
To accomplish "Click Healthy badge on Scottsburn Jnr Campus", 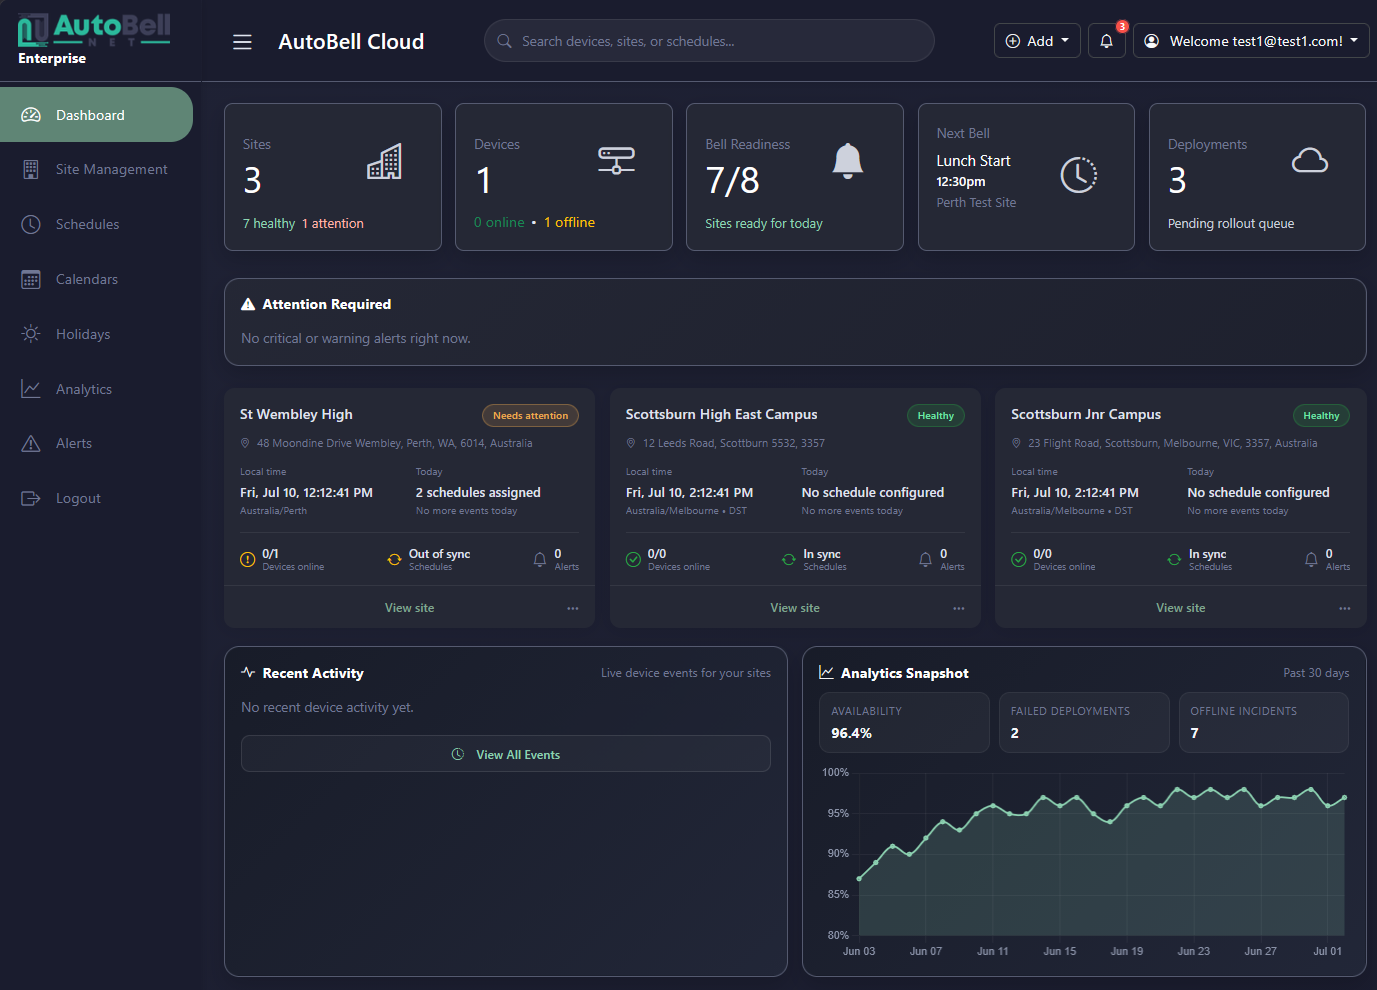I will pyautogui.click(x=1321, y=416).
